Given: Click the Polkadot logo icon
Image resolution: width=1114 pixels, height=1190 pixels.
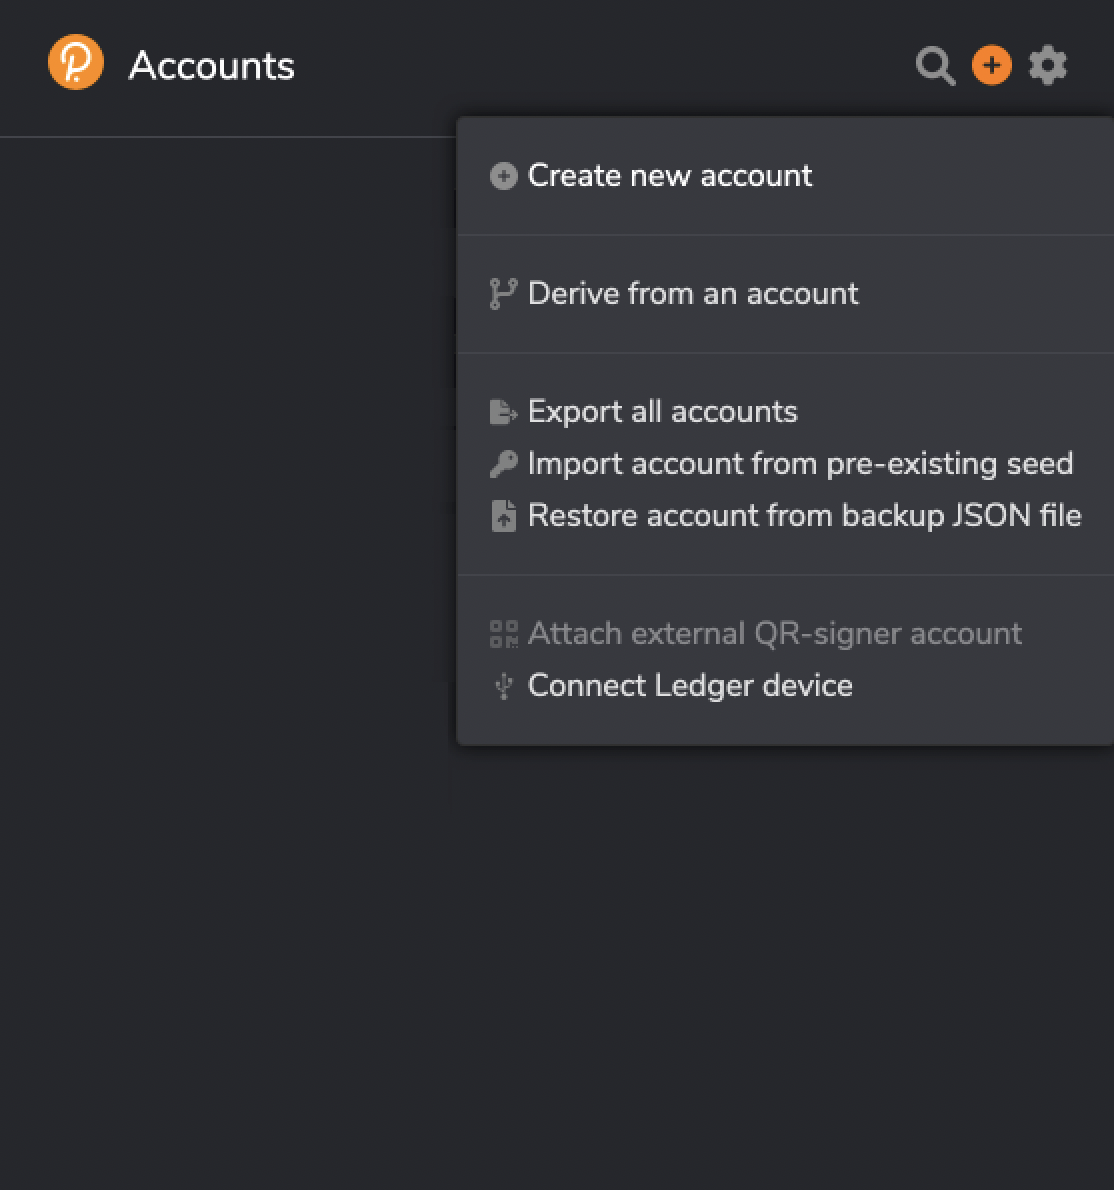Looking at the screenshot, I should 76,63.
